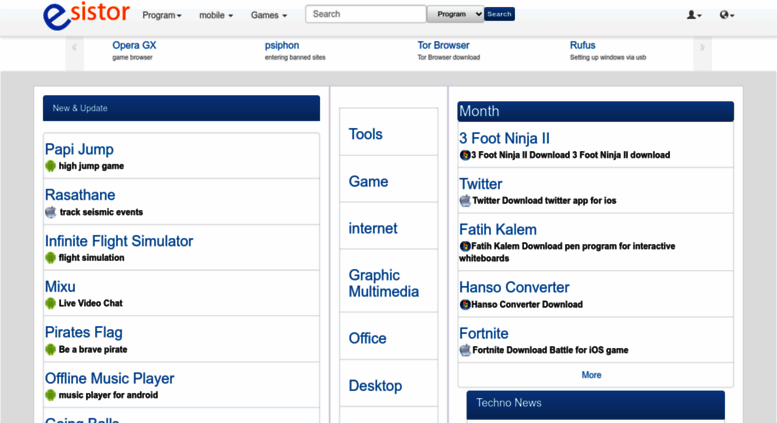The width and height of the screenshot is (777, 423).
Task: Click Apple icon beside Twitter Download text
Action: pos(465,201)
